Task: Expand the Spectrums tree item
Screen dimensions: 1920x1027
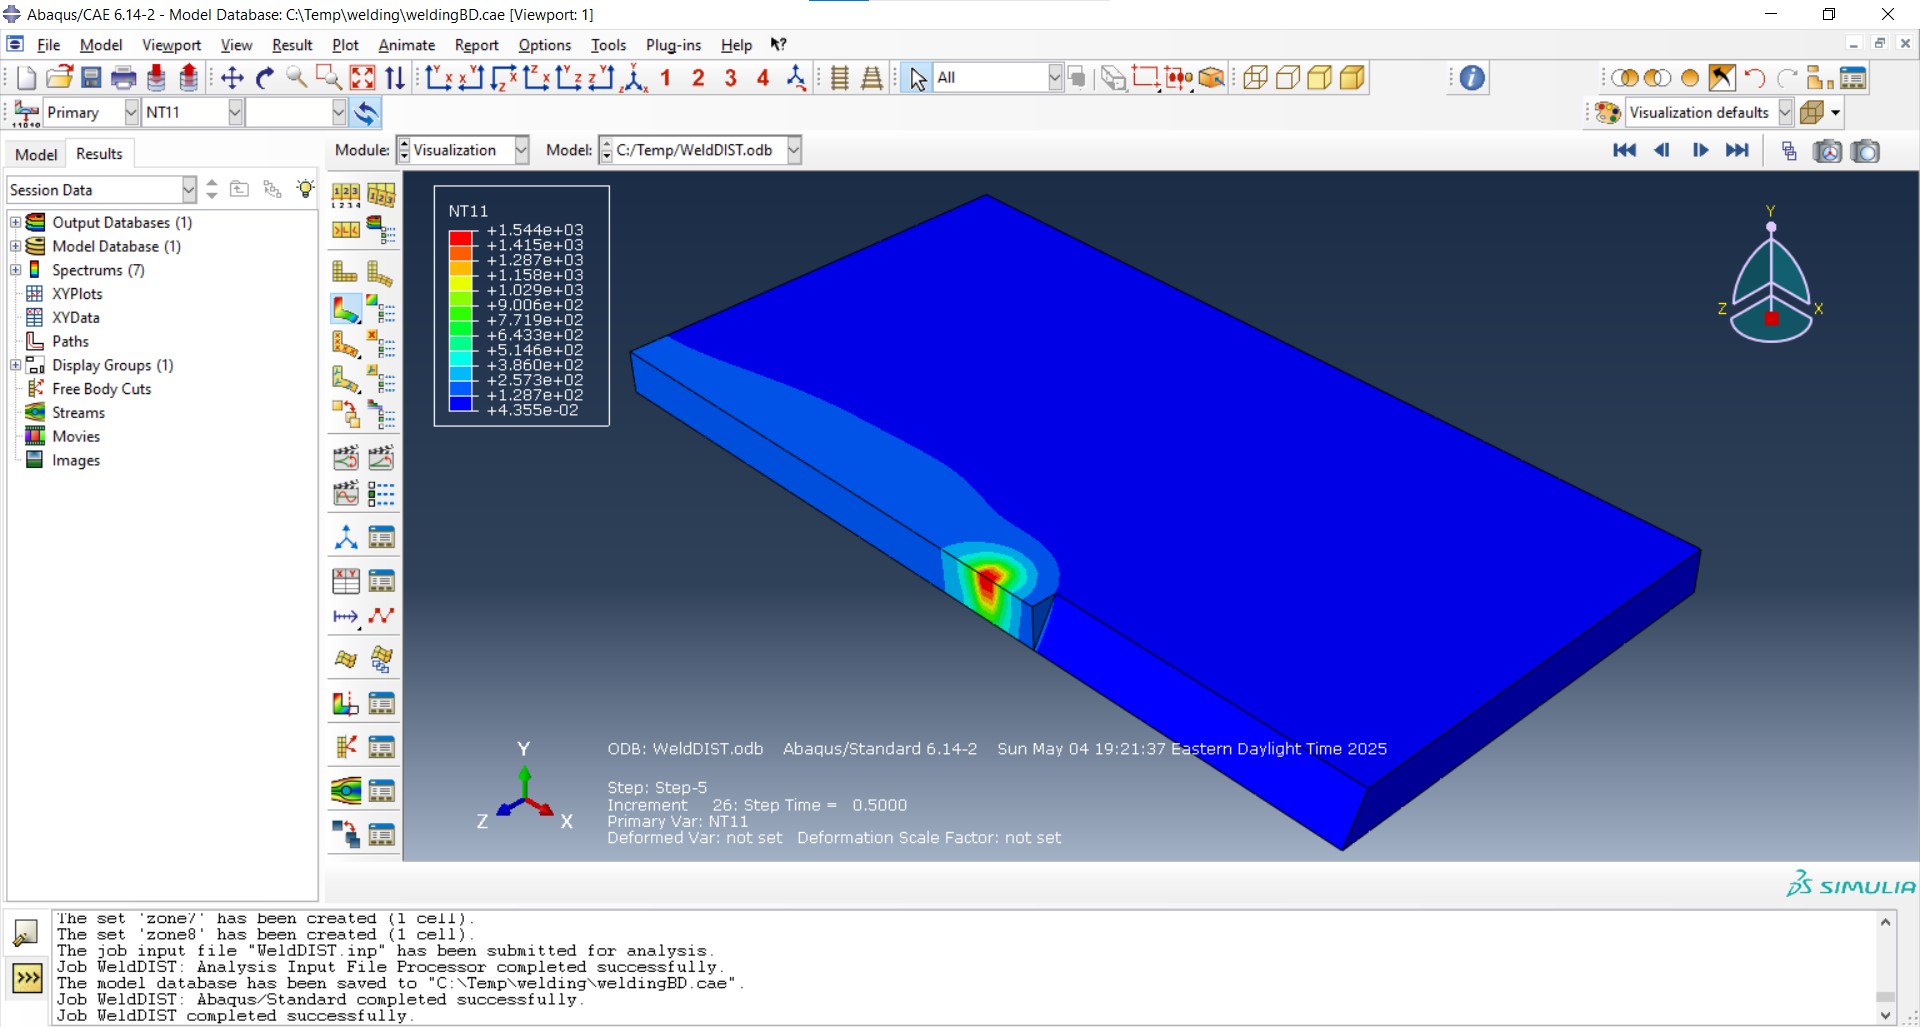Action: pos(15,270)
